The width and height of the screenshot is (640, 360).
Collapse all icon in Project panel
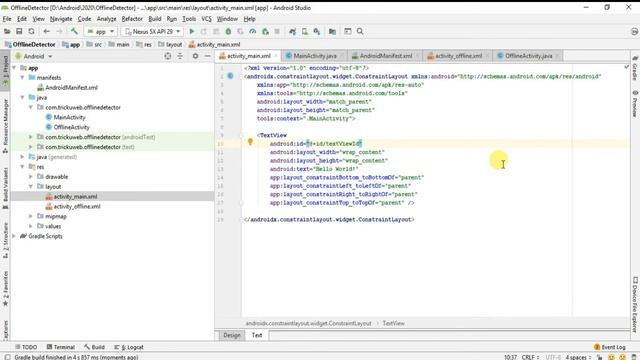[x=180, y=56]
